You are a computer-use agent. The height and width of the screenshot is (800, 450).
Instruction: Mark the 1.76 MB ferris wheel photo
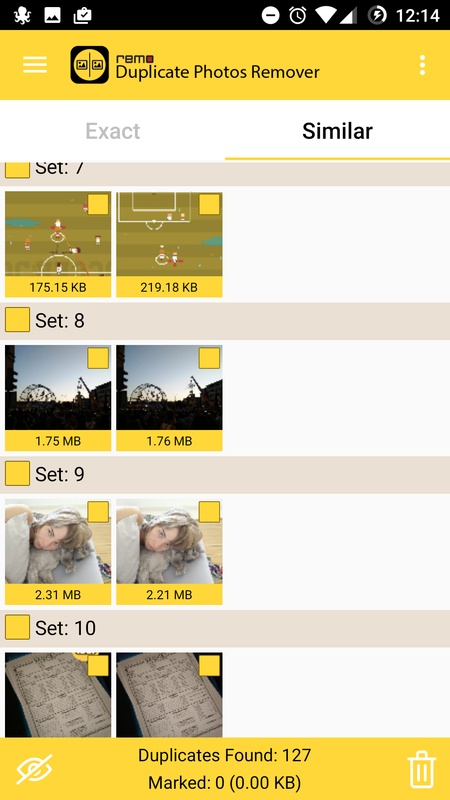point(209,358)
